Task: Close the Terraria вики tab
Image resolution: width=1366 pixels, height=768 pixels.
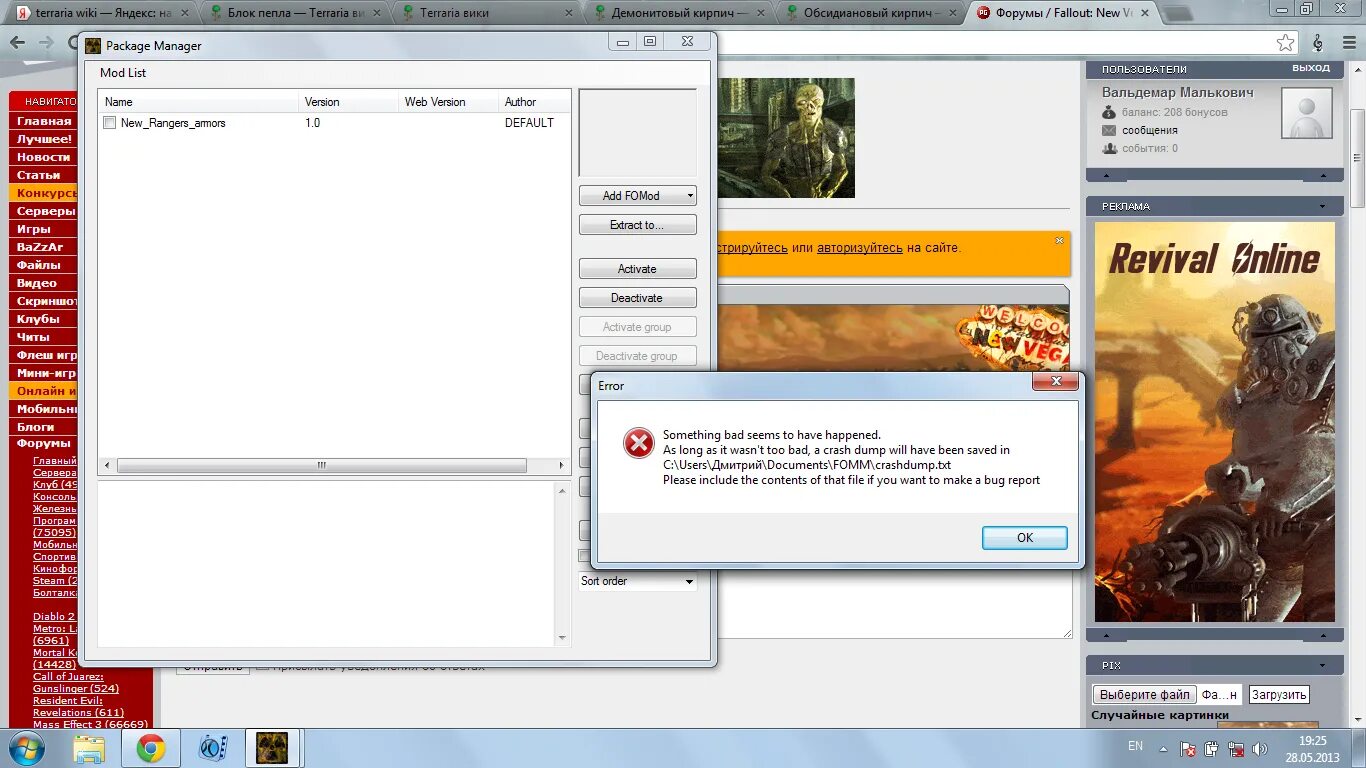Action: click(569, 13)
